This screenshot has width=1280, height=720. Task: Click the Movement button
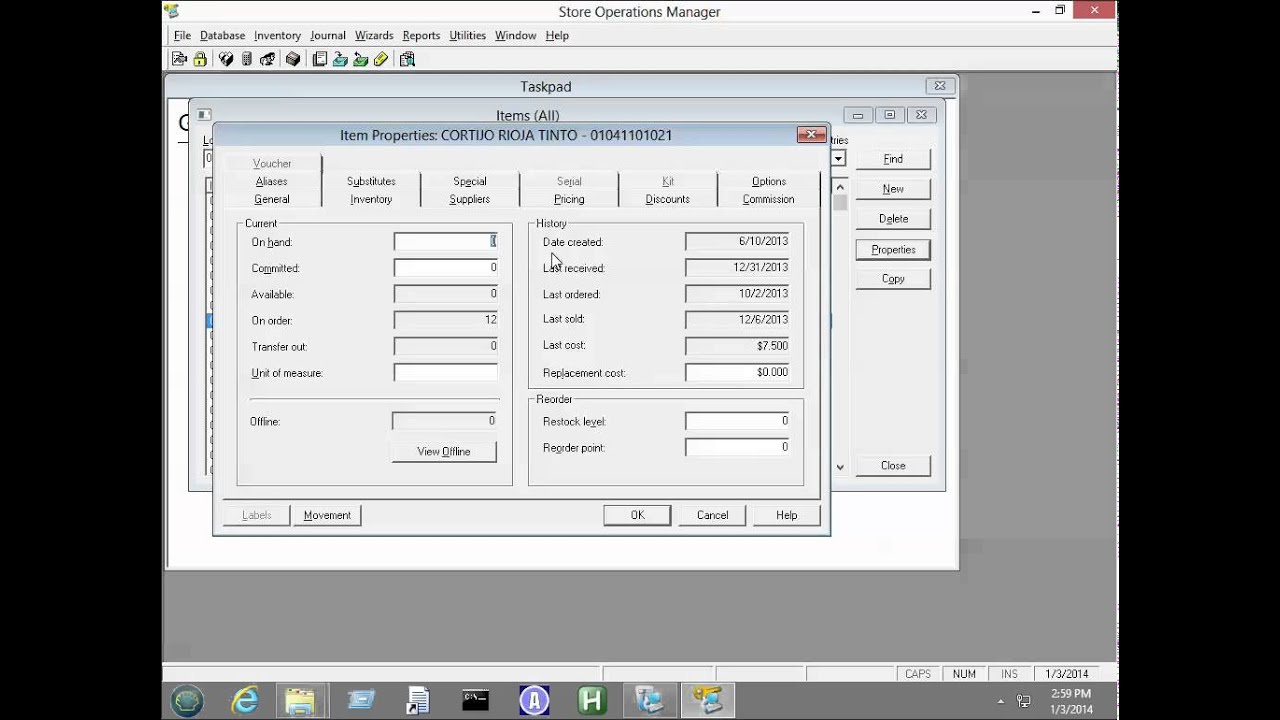(x=327, y=515)
